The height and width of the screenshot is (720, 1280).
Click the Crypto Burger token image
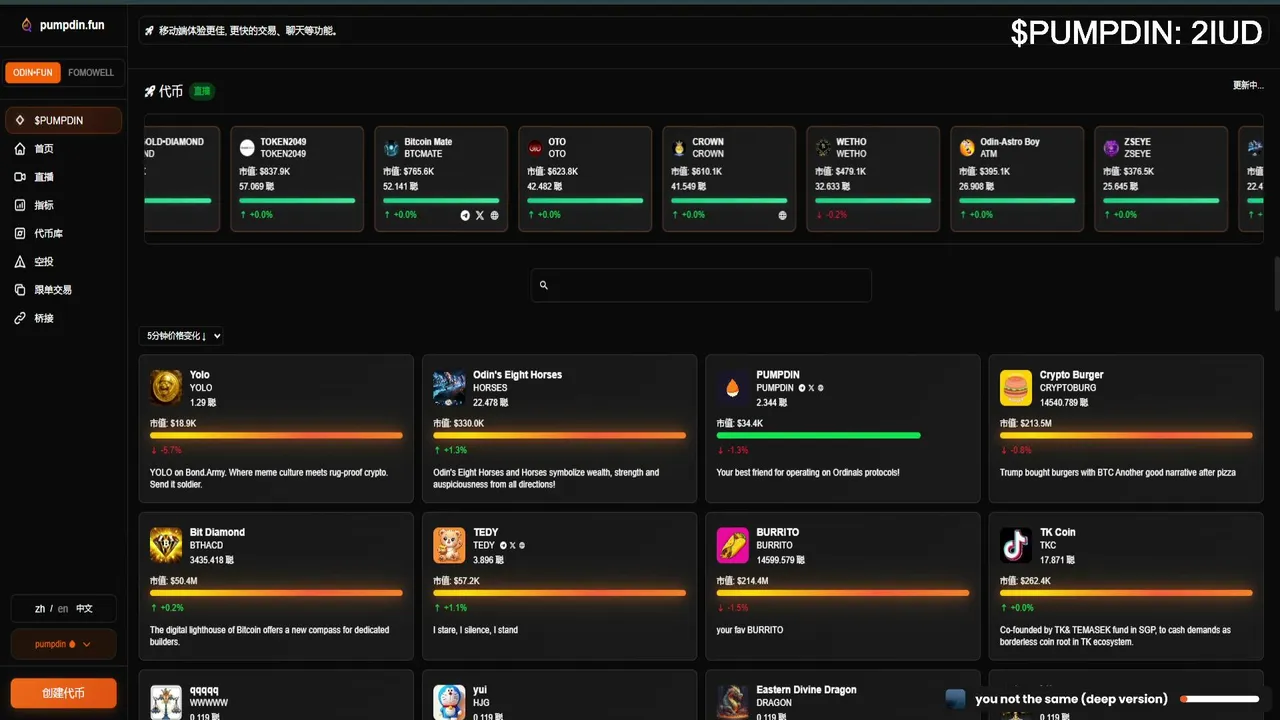1016,388
